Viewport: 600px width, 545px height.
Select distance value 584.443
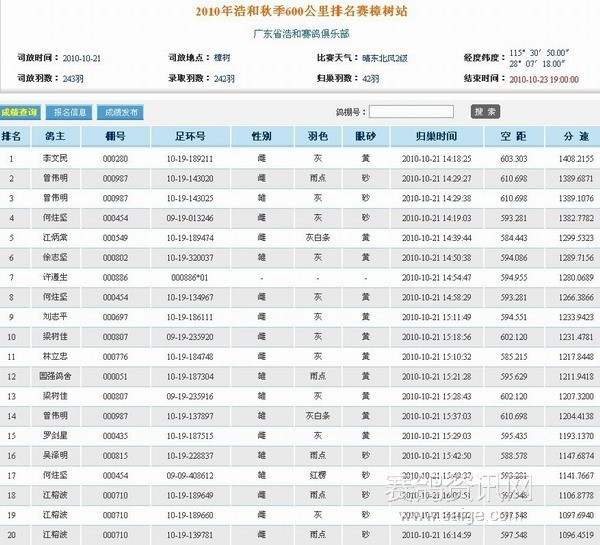[514, 238]
